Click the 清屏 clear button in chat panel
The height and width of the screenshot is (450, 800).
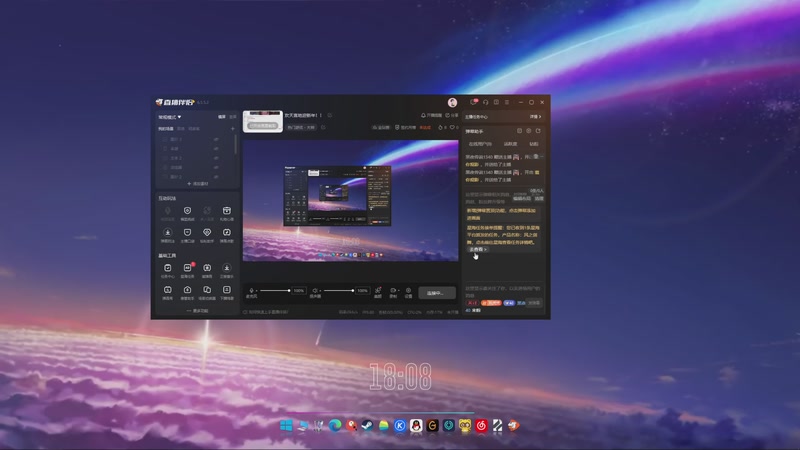tap(539, 198)
